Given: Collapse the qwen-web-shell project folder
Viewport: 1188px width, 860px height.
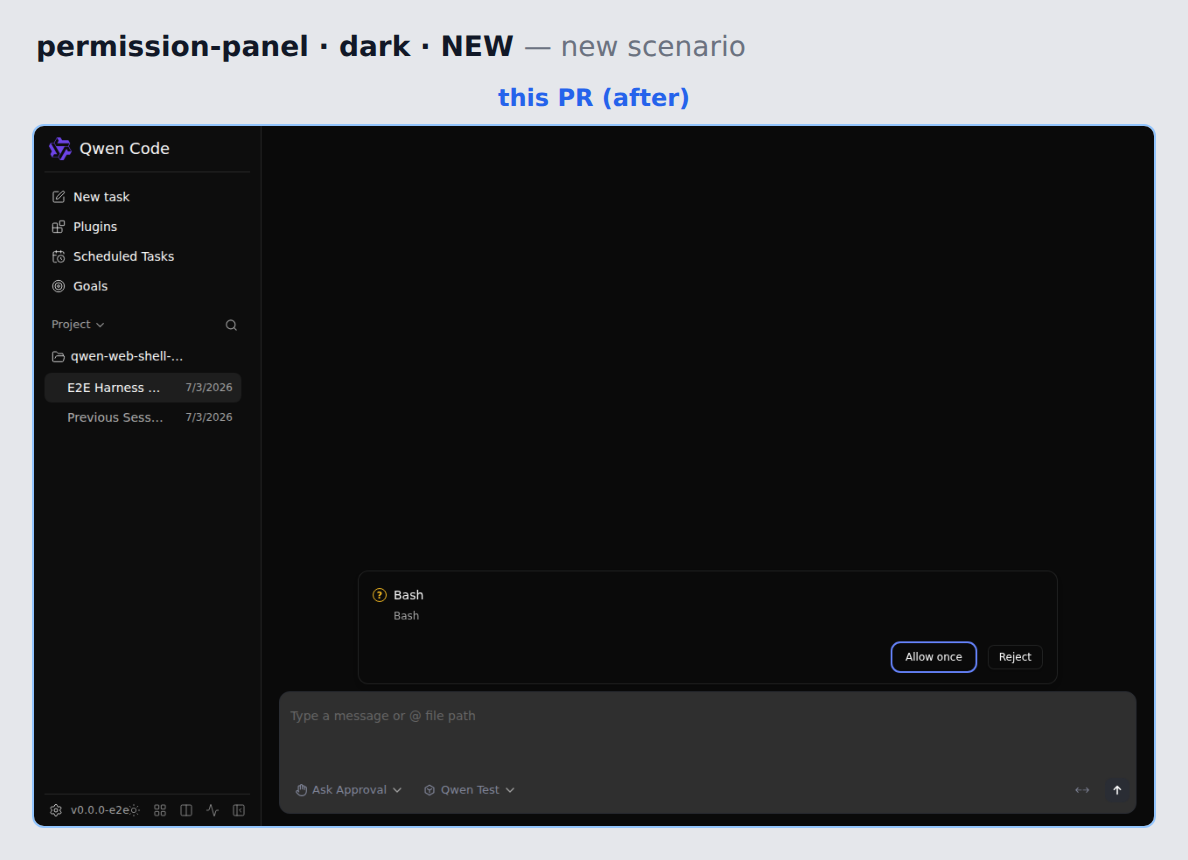Looking at the screenshot, I should pos(117,356).
